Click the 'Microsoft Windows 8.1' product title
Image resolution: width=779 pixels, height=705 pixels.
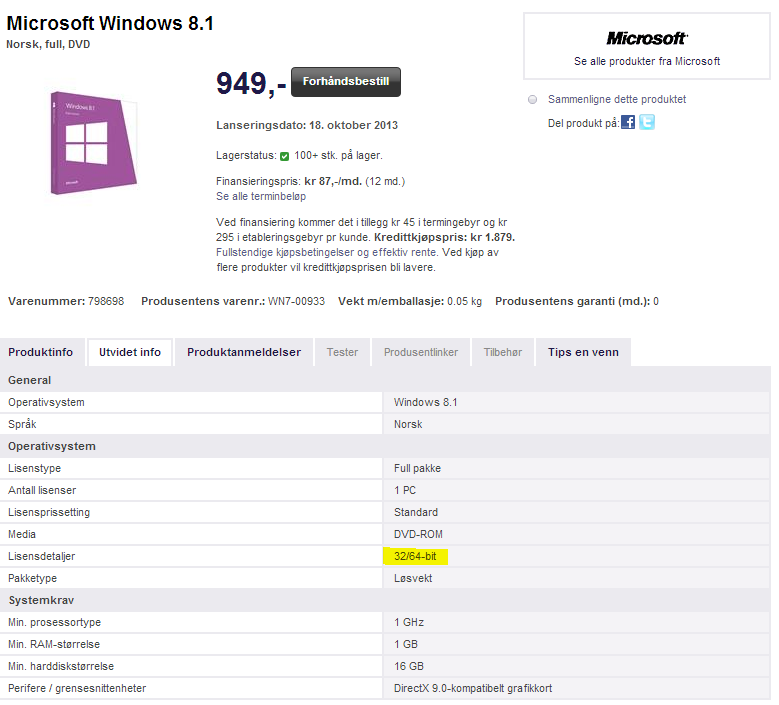[110, 23]
